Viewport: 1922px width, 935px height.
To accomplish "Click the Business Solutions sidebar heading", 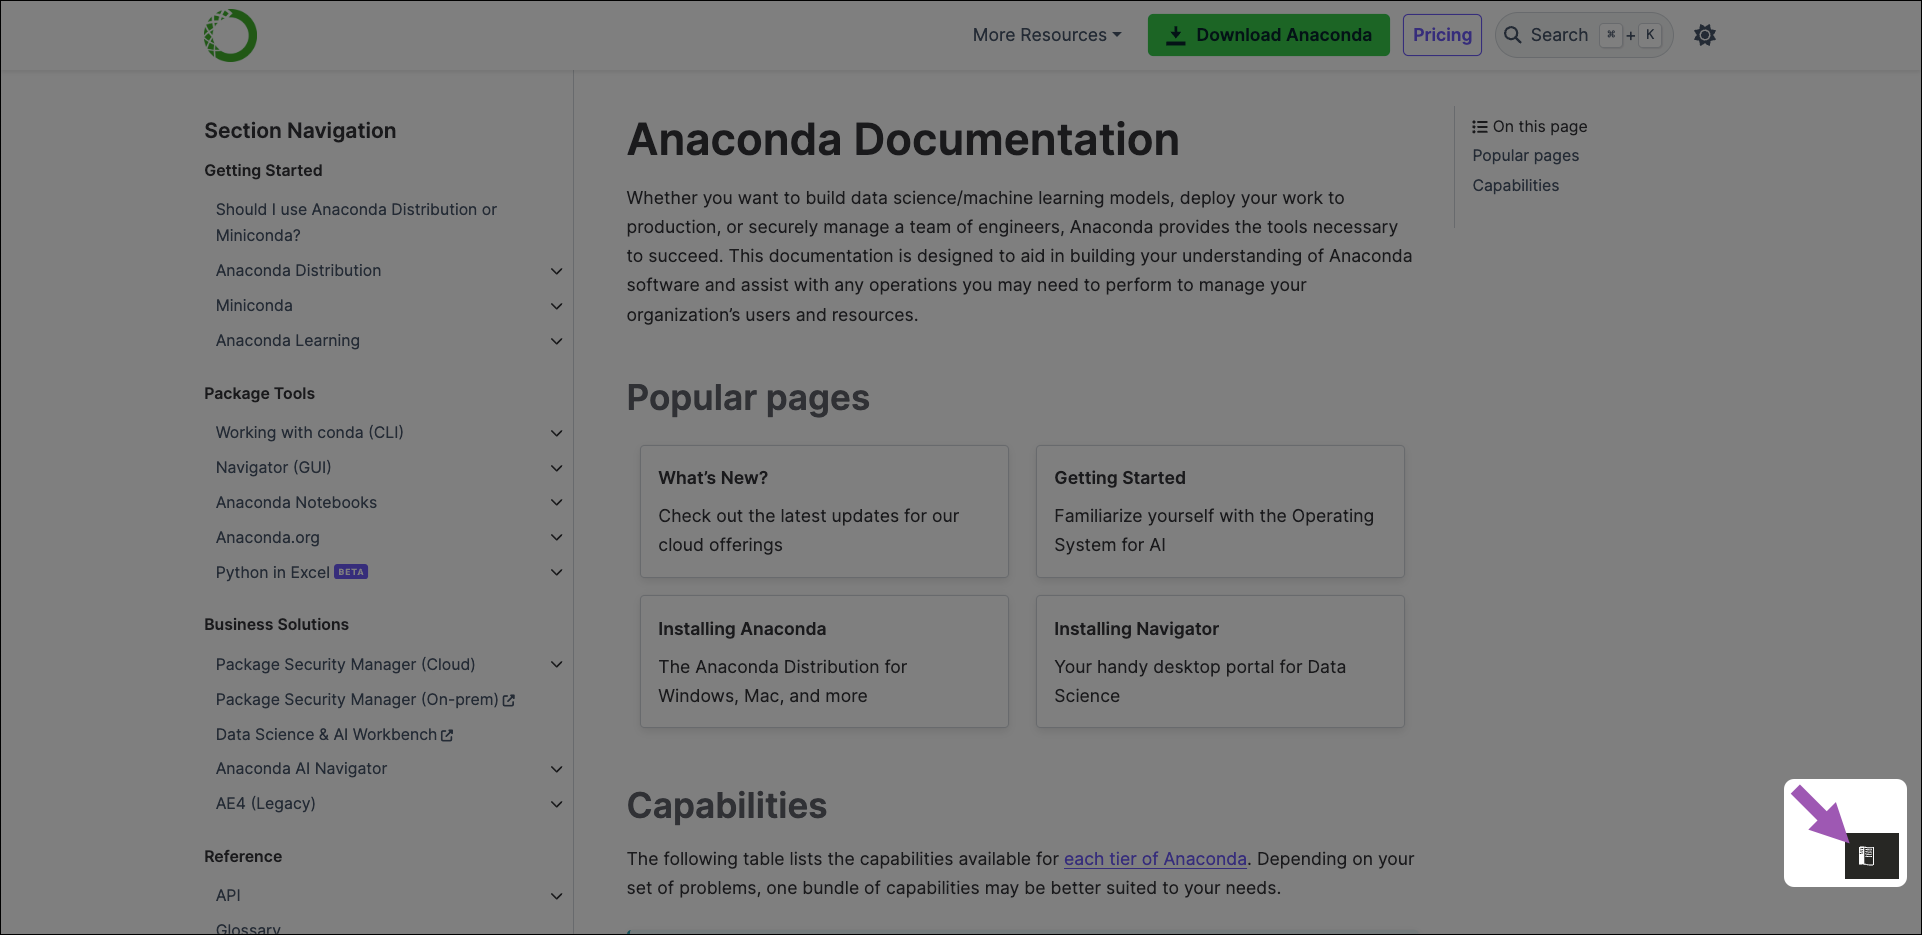I will coord(276,624).
